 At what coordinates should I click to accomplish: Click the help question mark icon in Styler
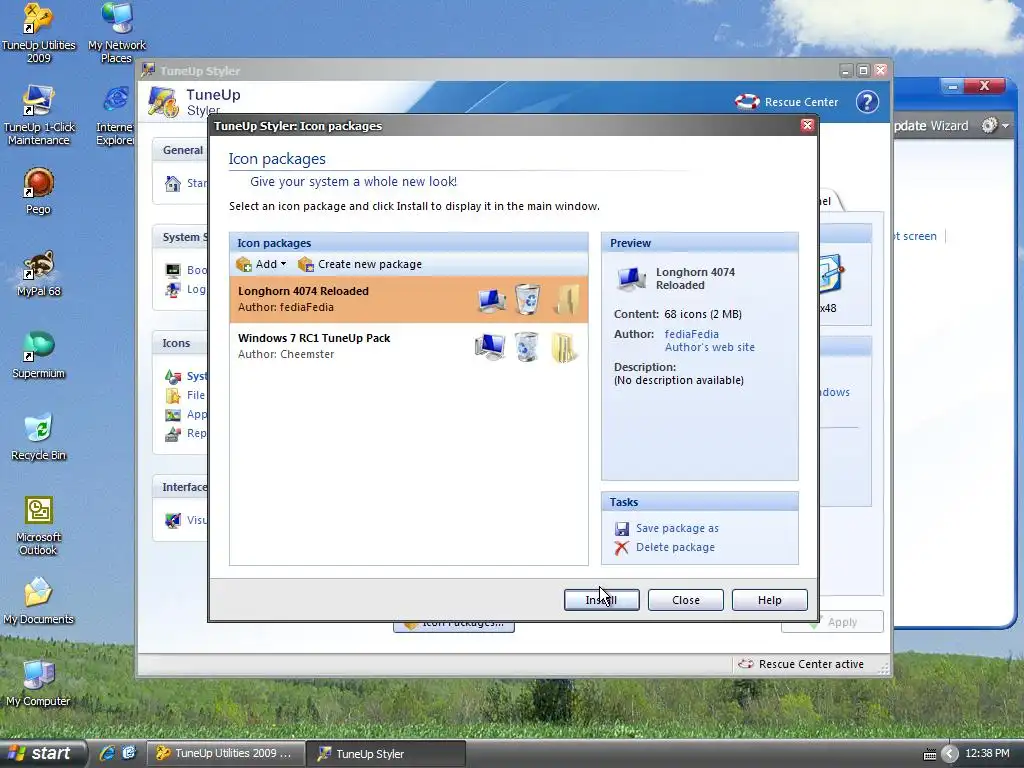[867, 102]
